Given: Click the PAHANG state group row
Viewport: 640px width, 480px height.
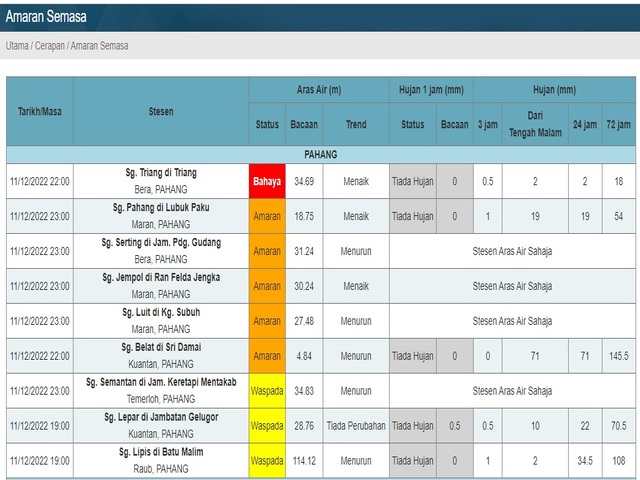Looking at the screenshot, I should click(x=320, y=155).
